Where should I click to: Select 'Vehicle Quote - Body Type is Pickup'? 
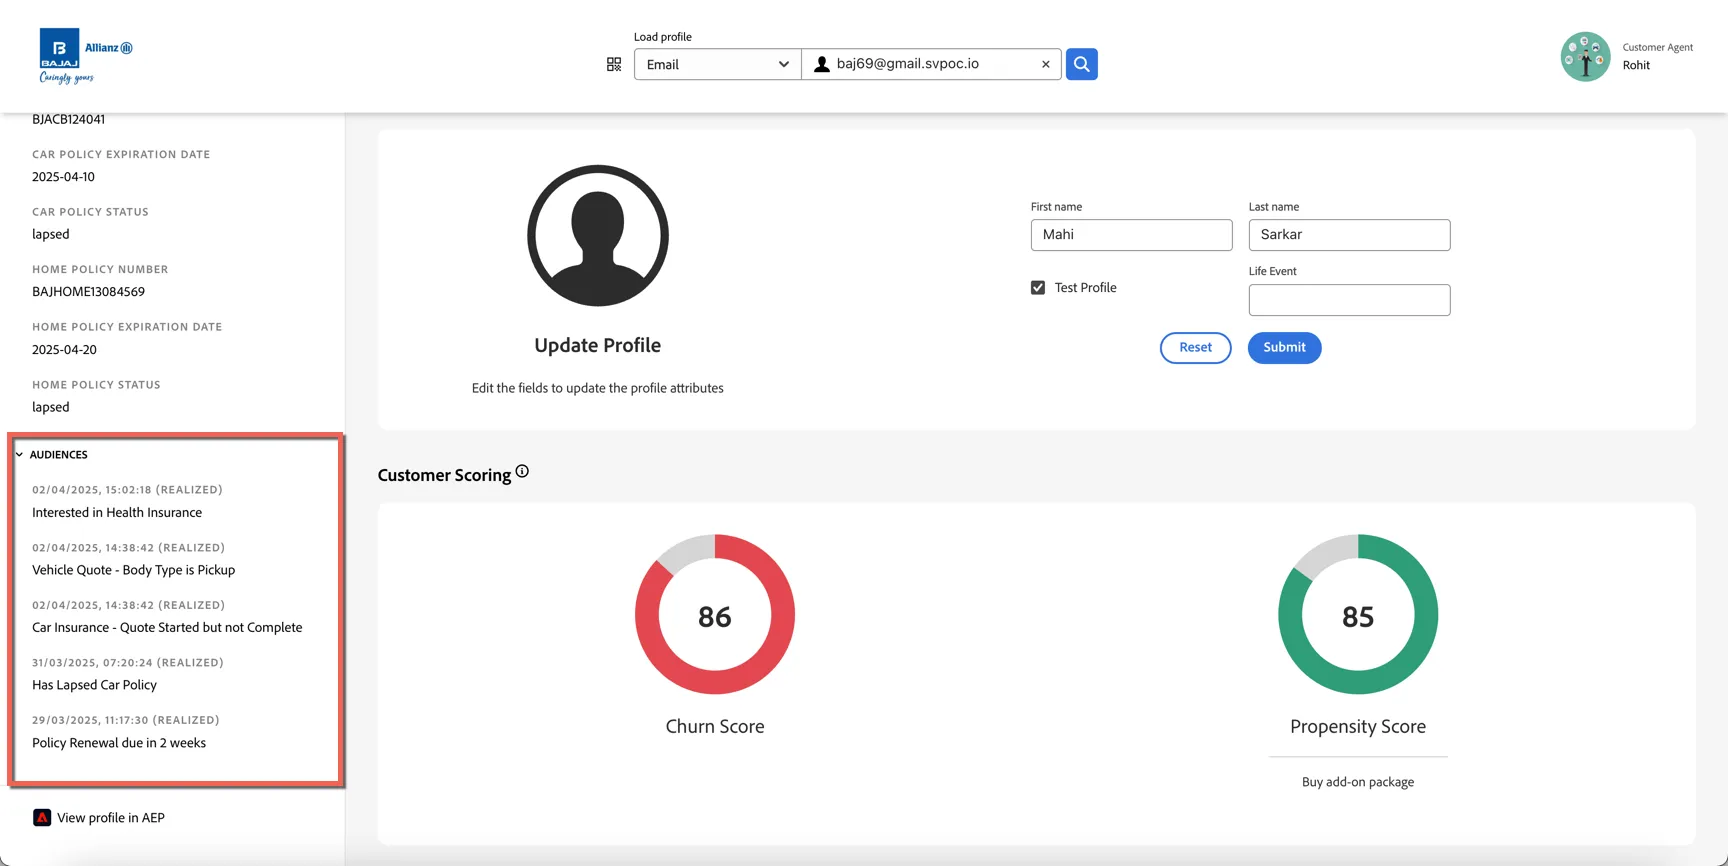[x=134, y=570]
